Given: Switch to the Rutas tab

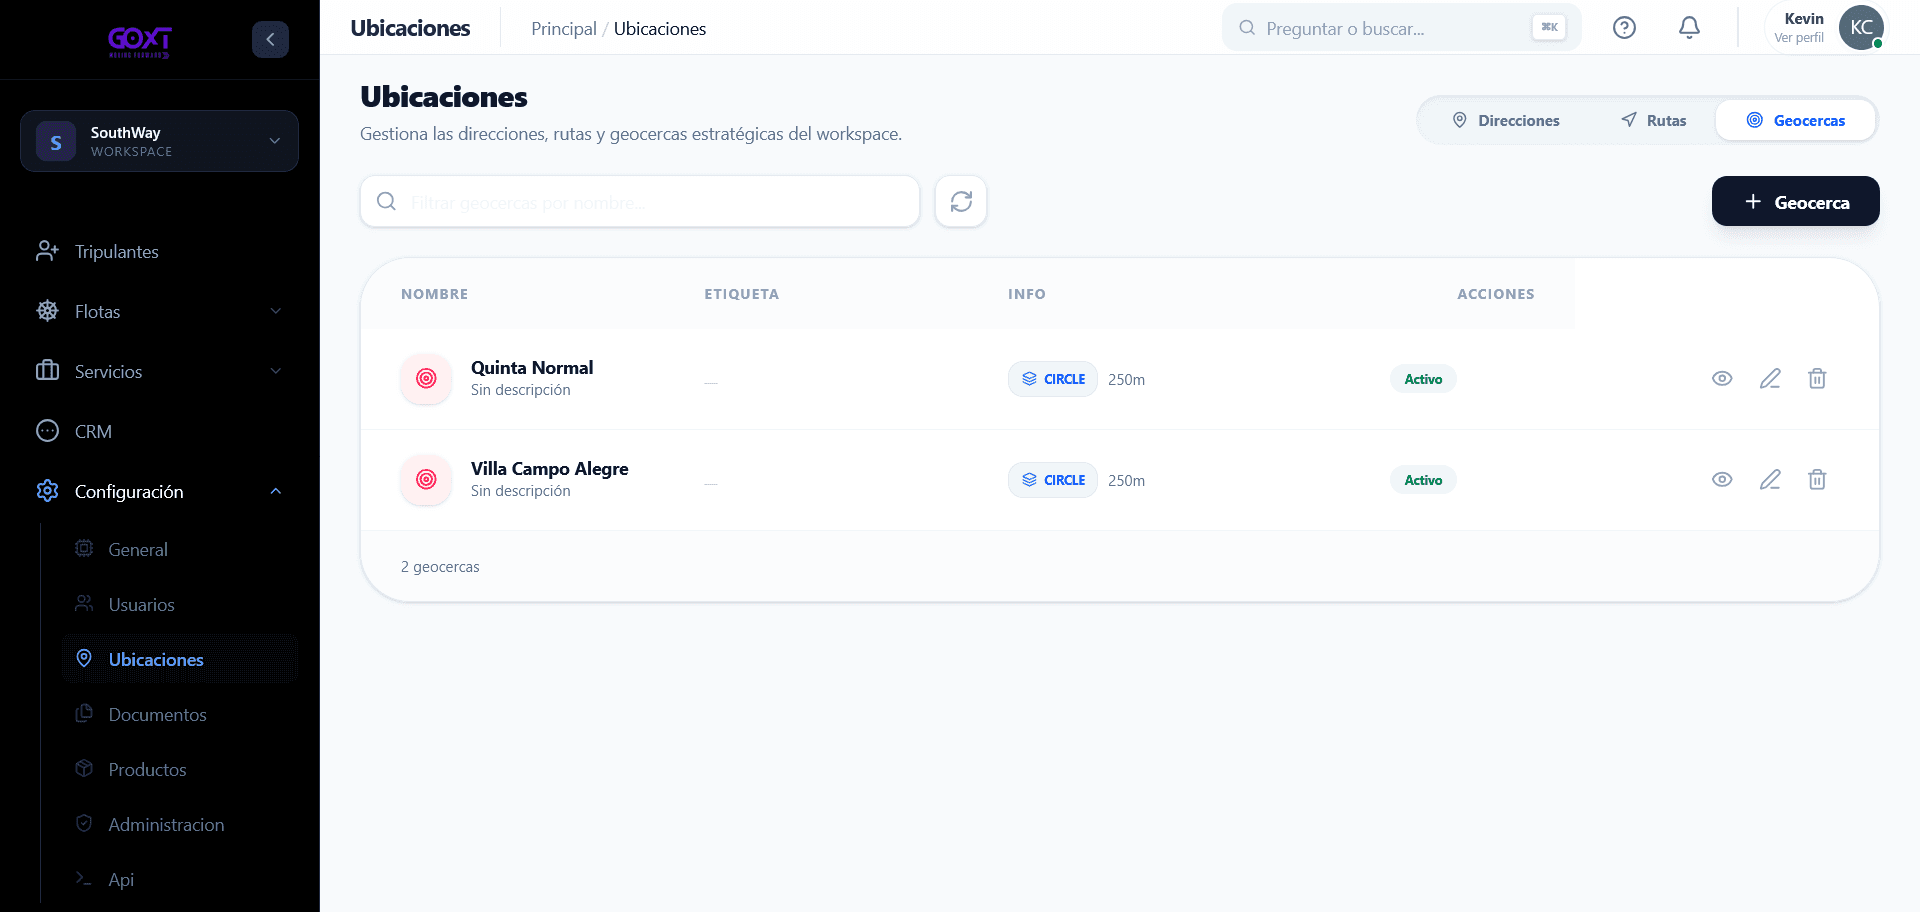Looking at the screenshot, I should 1653,120.
